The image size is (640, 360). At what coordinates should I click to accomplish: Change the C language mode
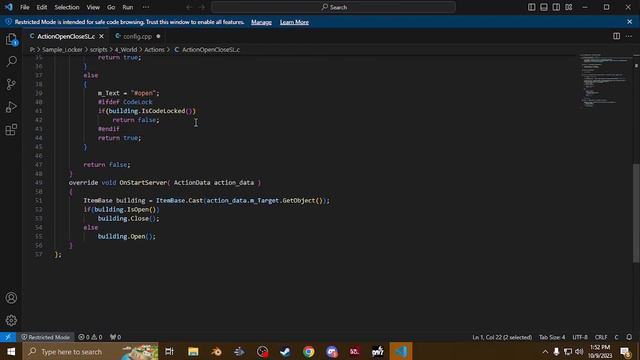pos(616,337)
